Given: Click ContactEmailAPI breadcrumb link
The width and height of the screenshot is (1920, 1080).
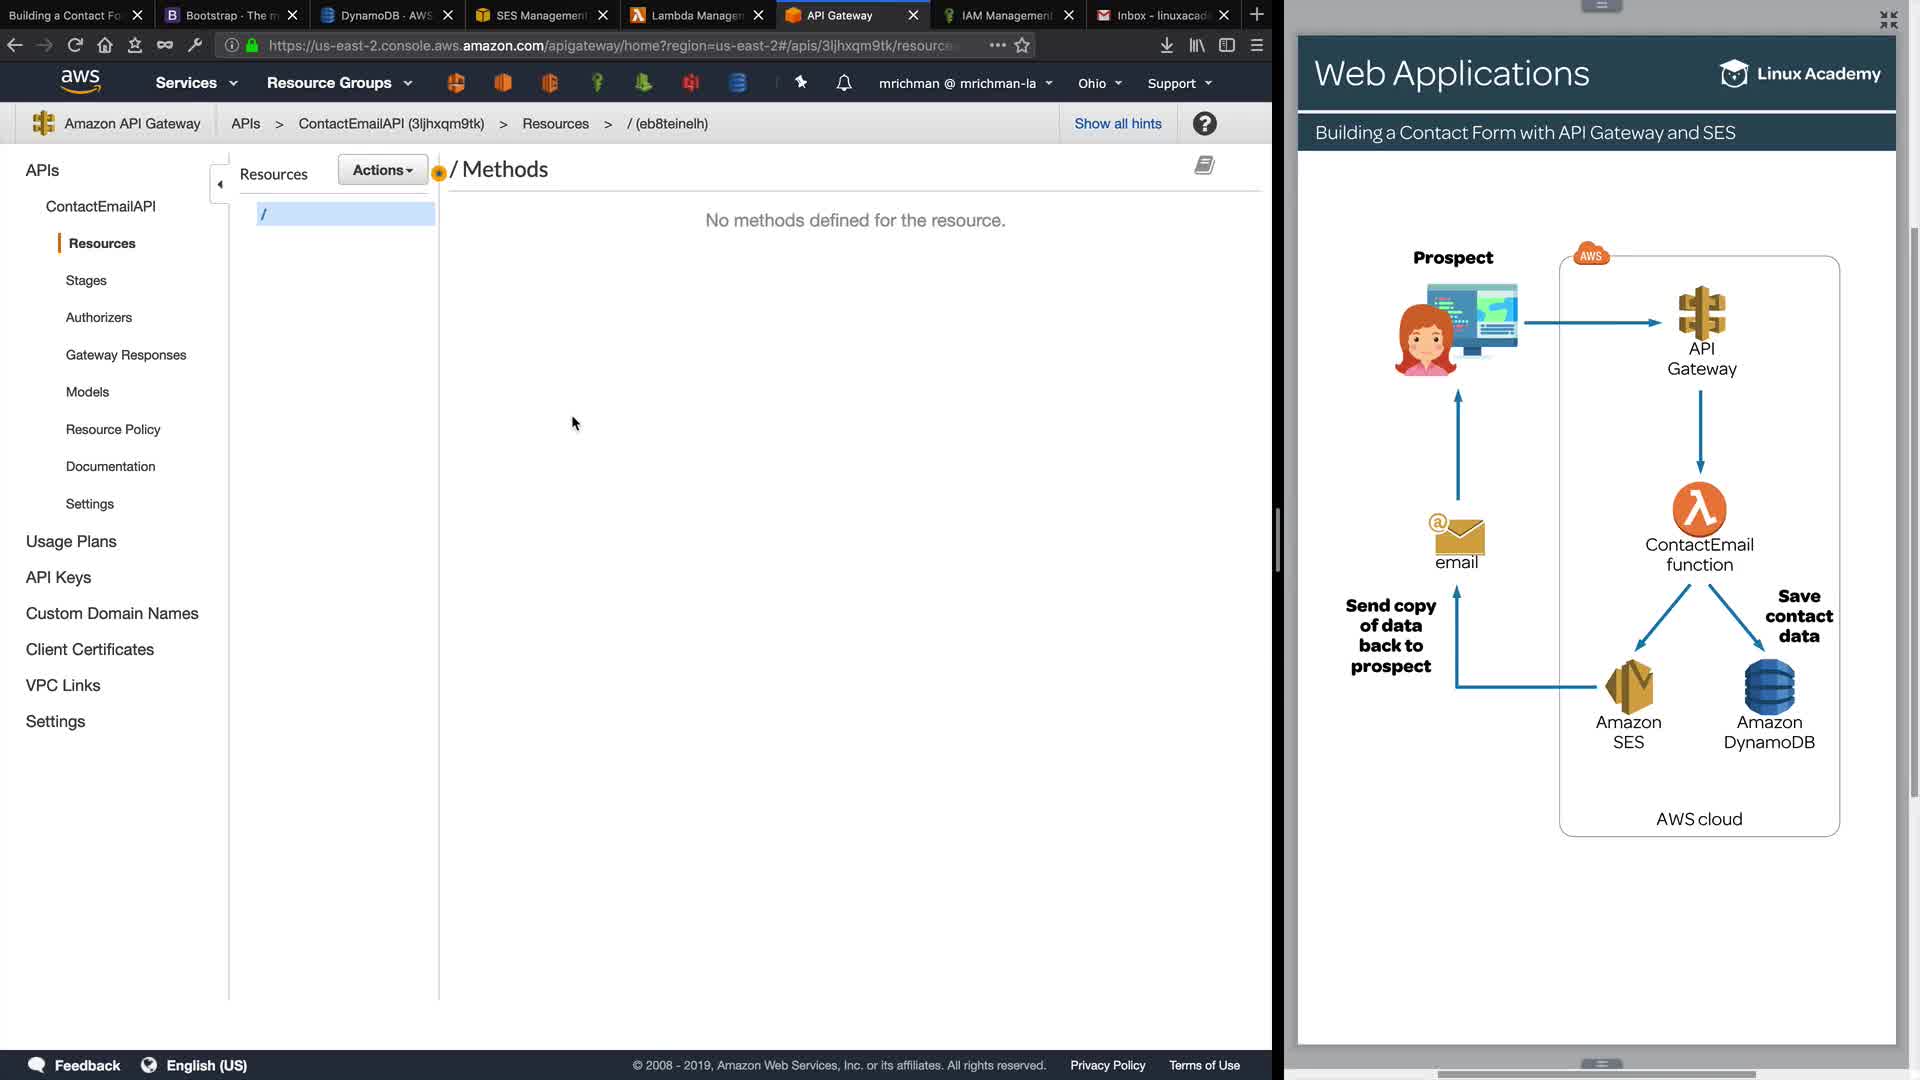Looking at the screenshot, I should pos(391,124).
